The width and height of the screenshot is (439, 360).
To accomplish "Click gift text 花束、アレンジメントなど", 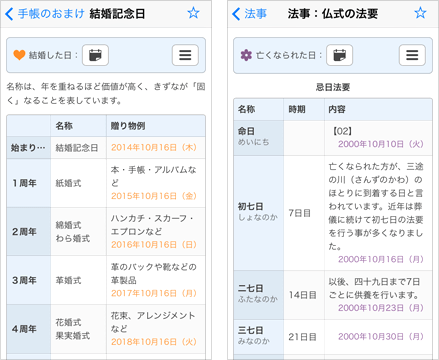I will click(x=153, y=322).
